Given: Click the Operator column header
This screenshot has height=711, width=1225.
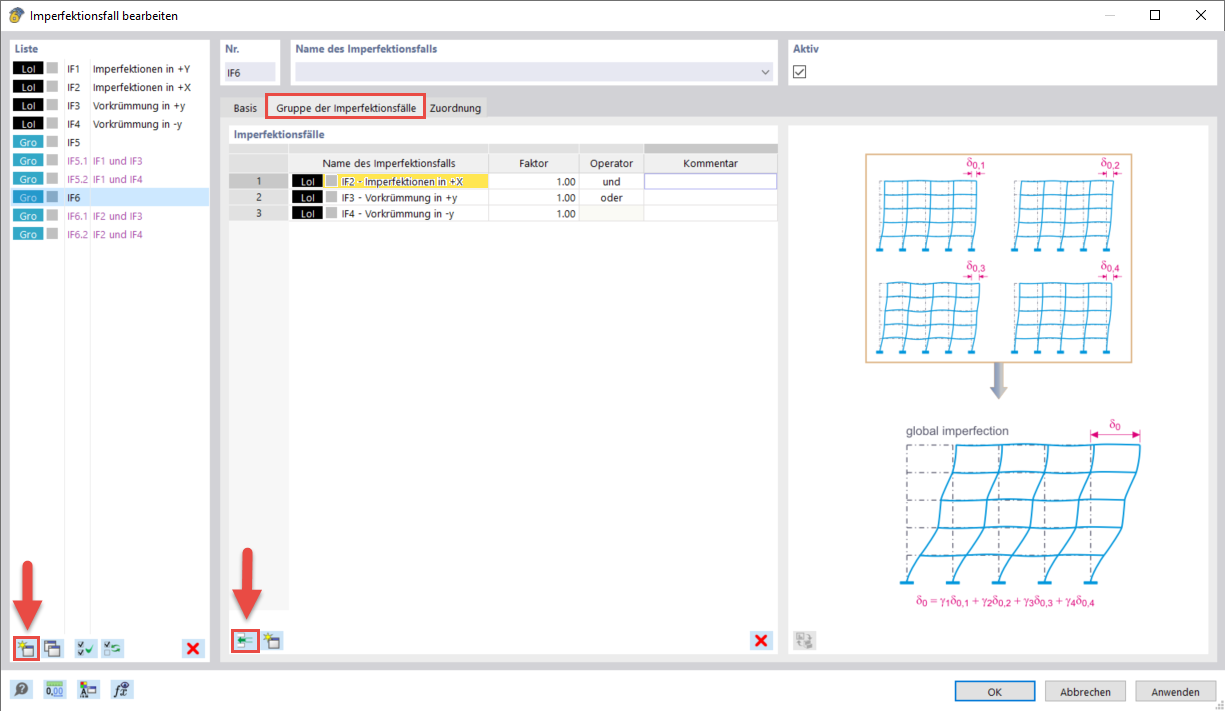Looking at the screenshot, I should (x=611, y=163).
